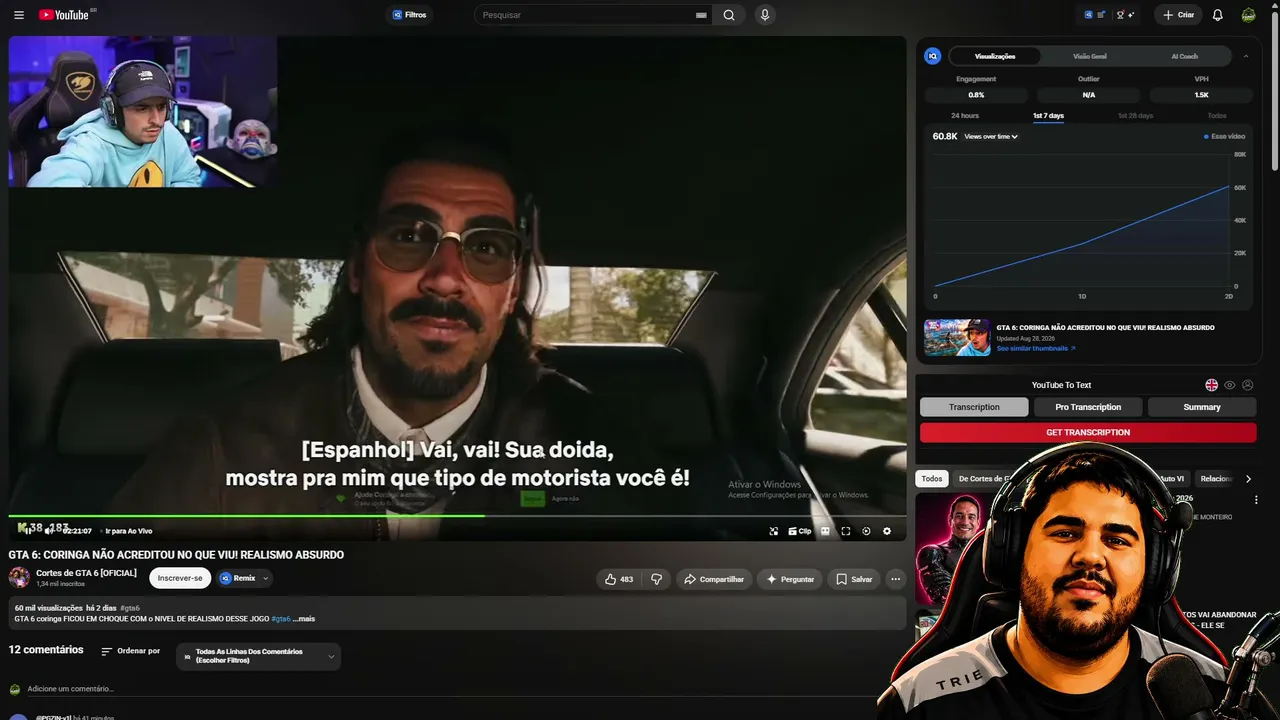Open player settings gear
1280x720 pixels.
pos(887,531)
